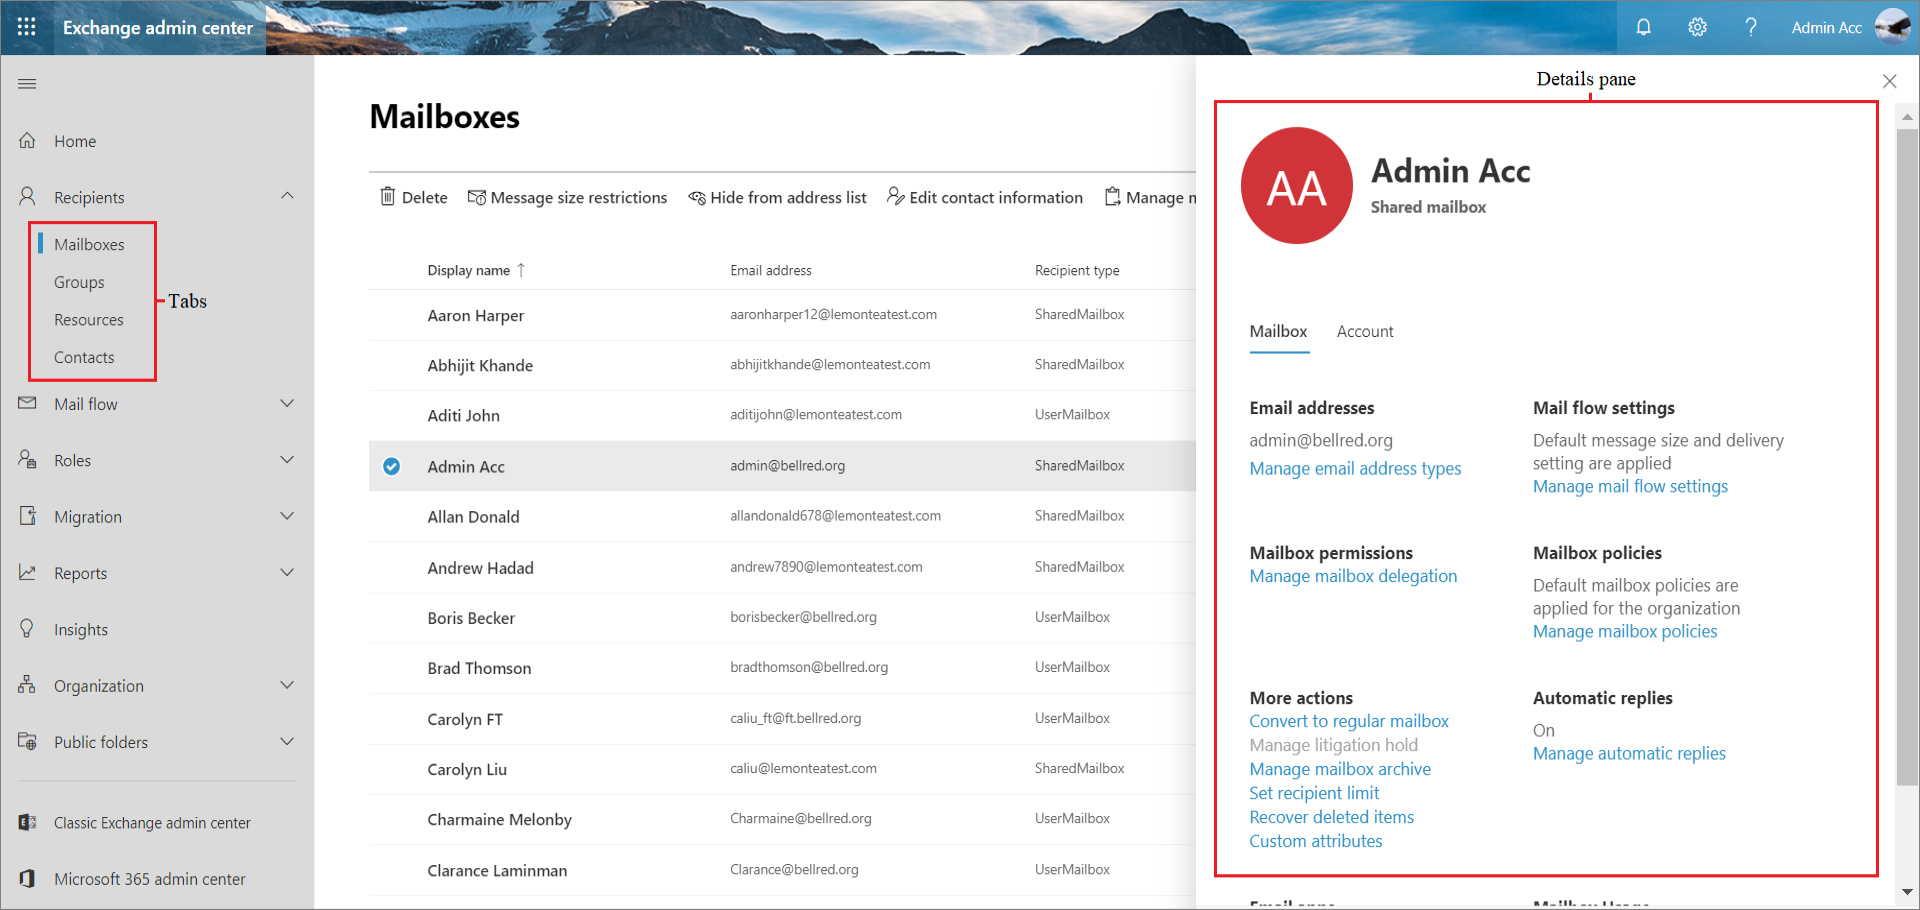Open Manage mailbox delegation link
Screen dimensions: 1920x910
(x=1352, y=577)
